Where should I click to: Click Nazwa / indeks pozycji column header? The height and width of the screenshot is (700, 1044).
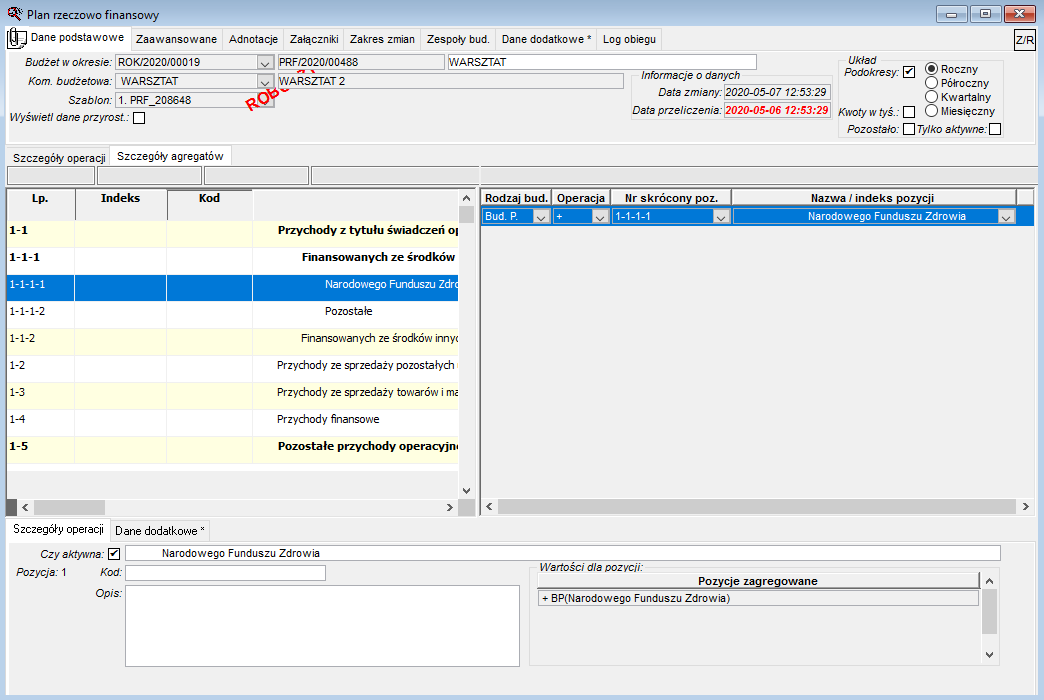873,198
